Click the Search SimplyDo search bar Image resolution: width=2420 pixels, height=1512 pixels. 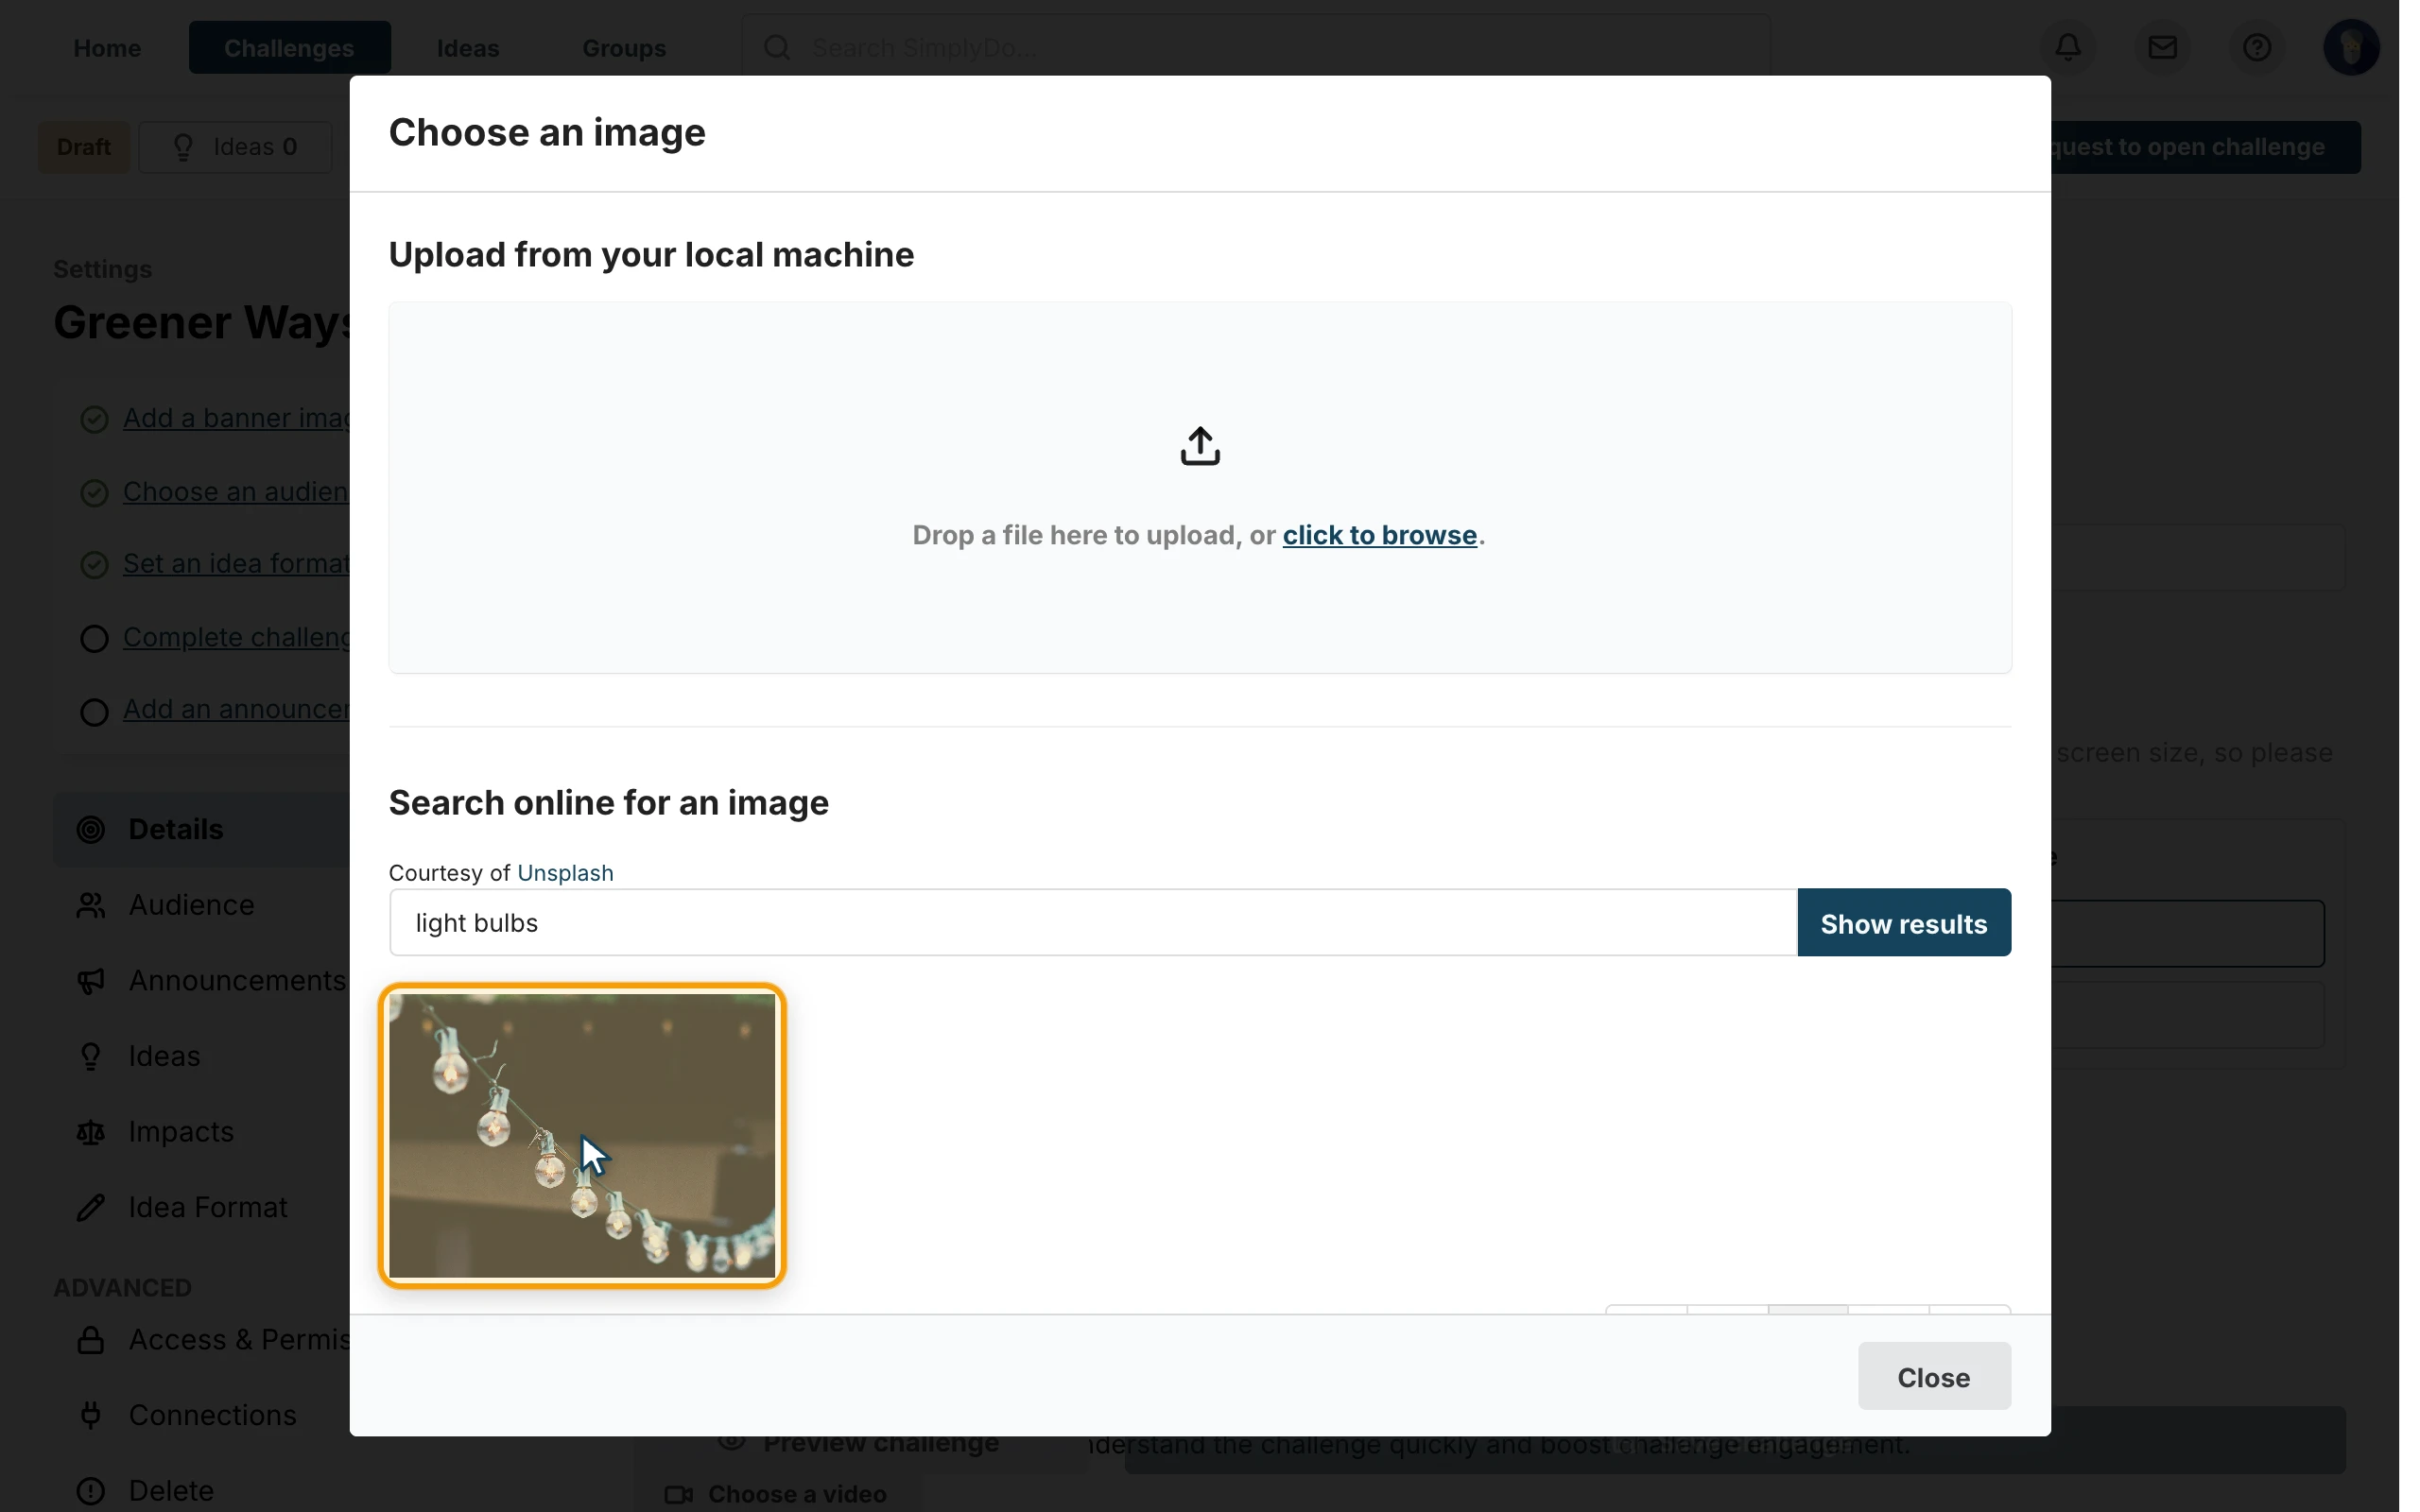click(1255, 47)
